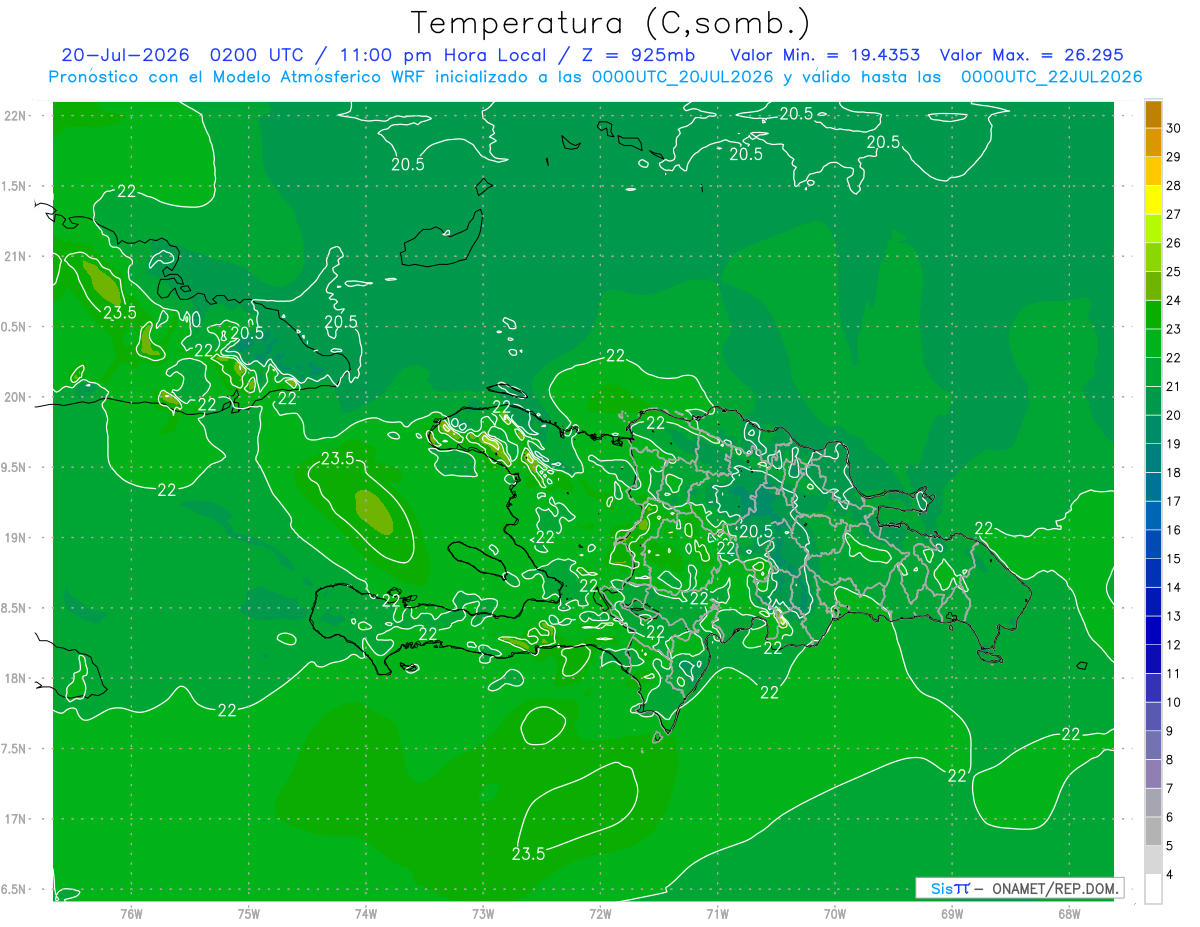The height and width of the screenshot is (927, 1200).
Task: Pick the yellow swatch between 27 and 28
Action: (1153, 200)
